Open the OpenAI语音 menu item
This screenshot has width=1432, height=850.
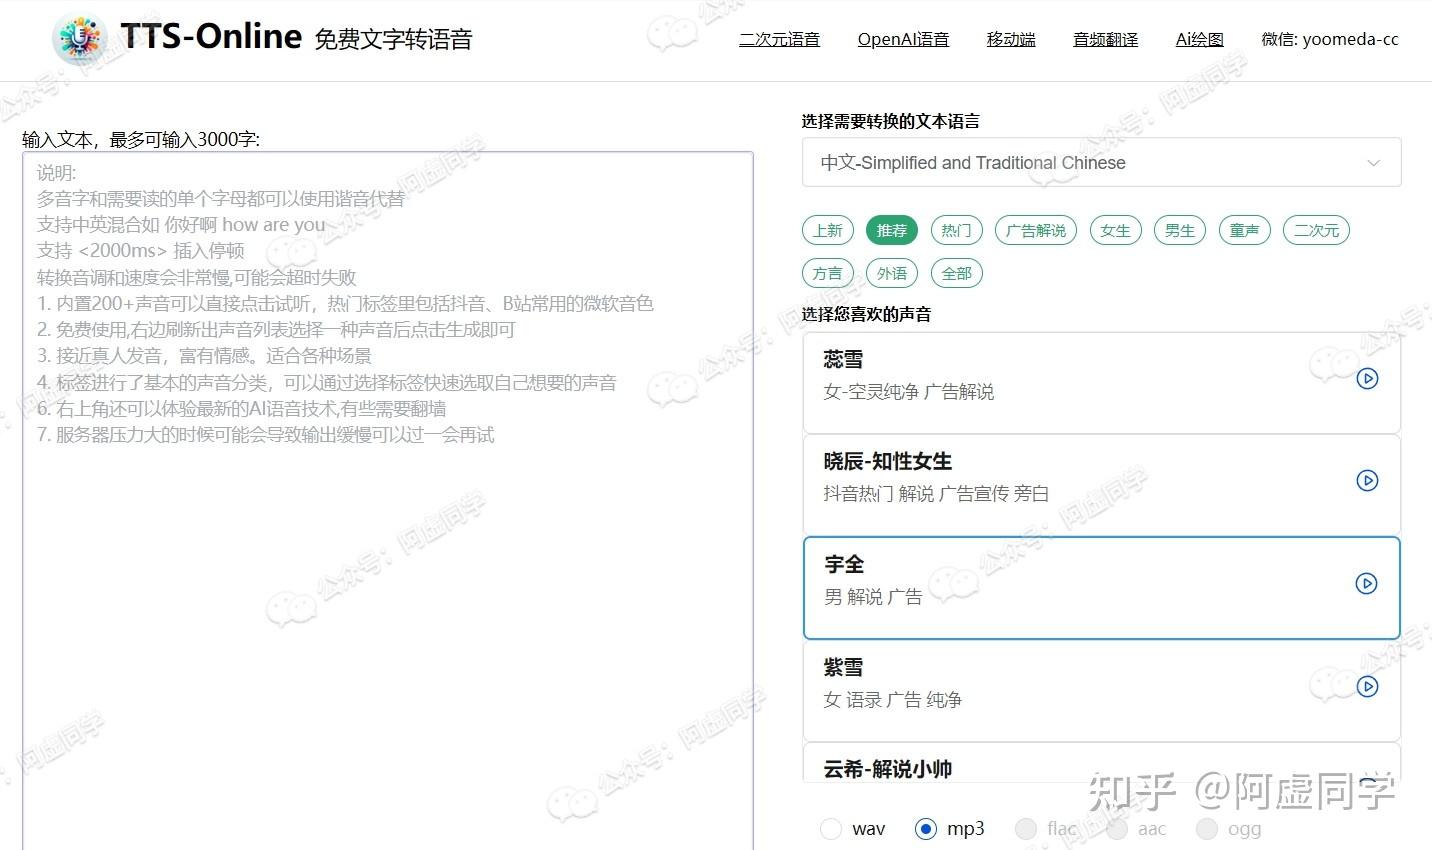[903, 39]
